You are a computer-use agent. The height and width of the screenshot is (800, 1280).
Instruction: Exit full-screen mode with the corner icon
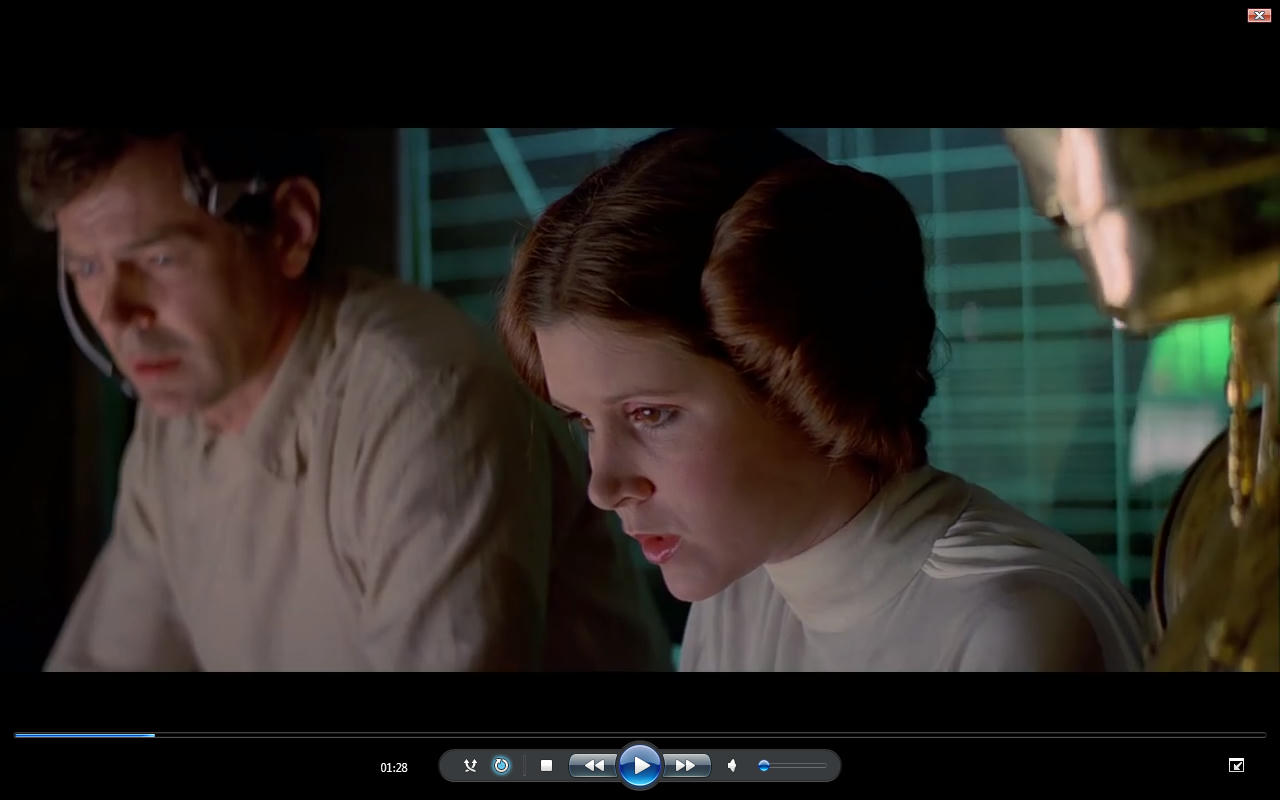tap(1236, 765)
